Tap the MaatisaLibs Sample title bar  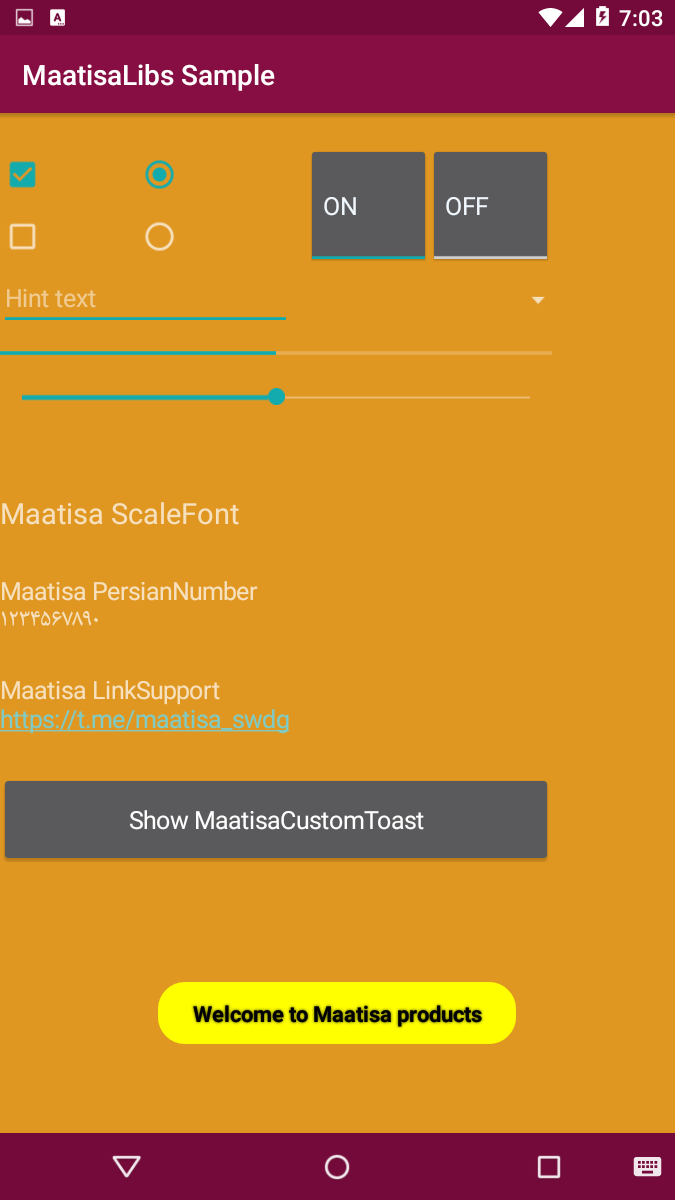tap(147, 74)
